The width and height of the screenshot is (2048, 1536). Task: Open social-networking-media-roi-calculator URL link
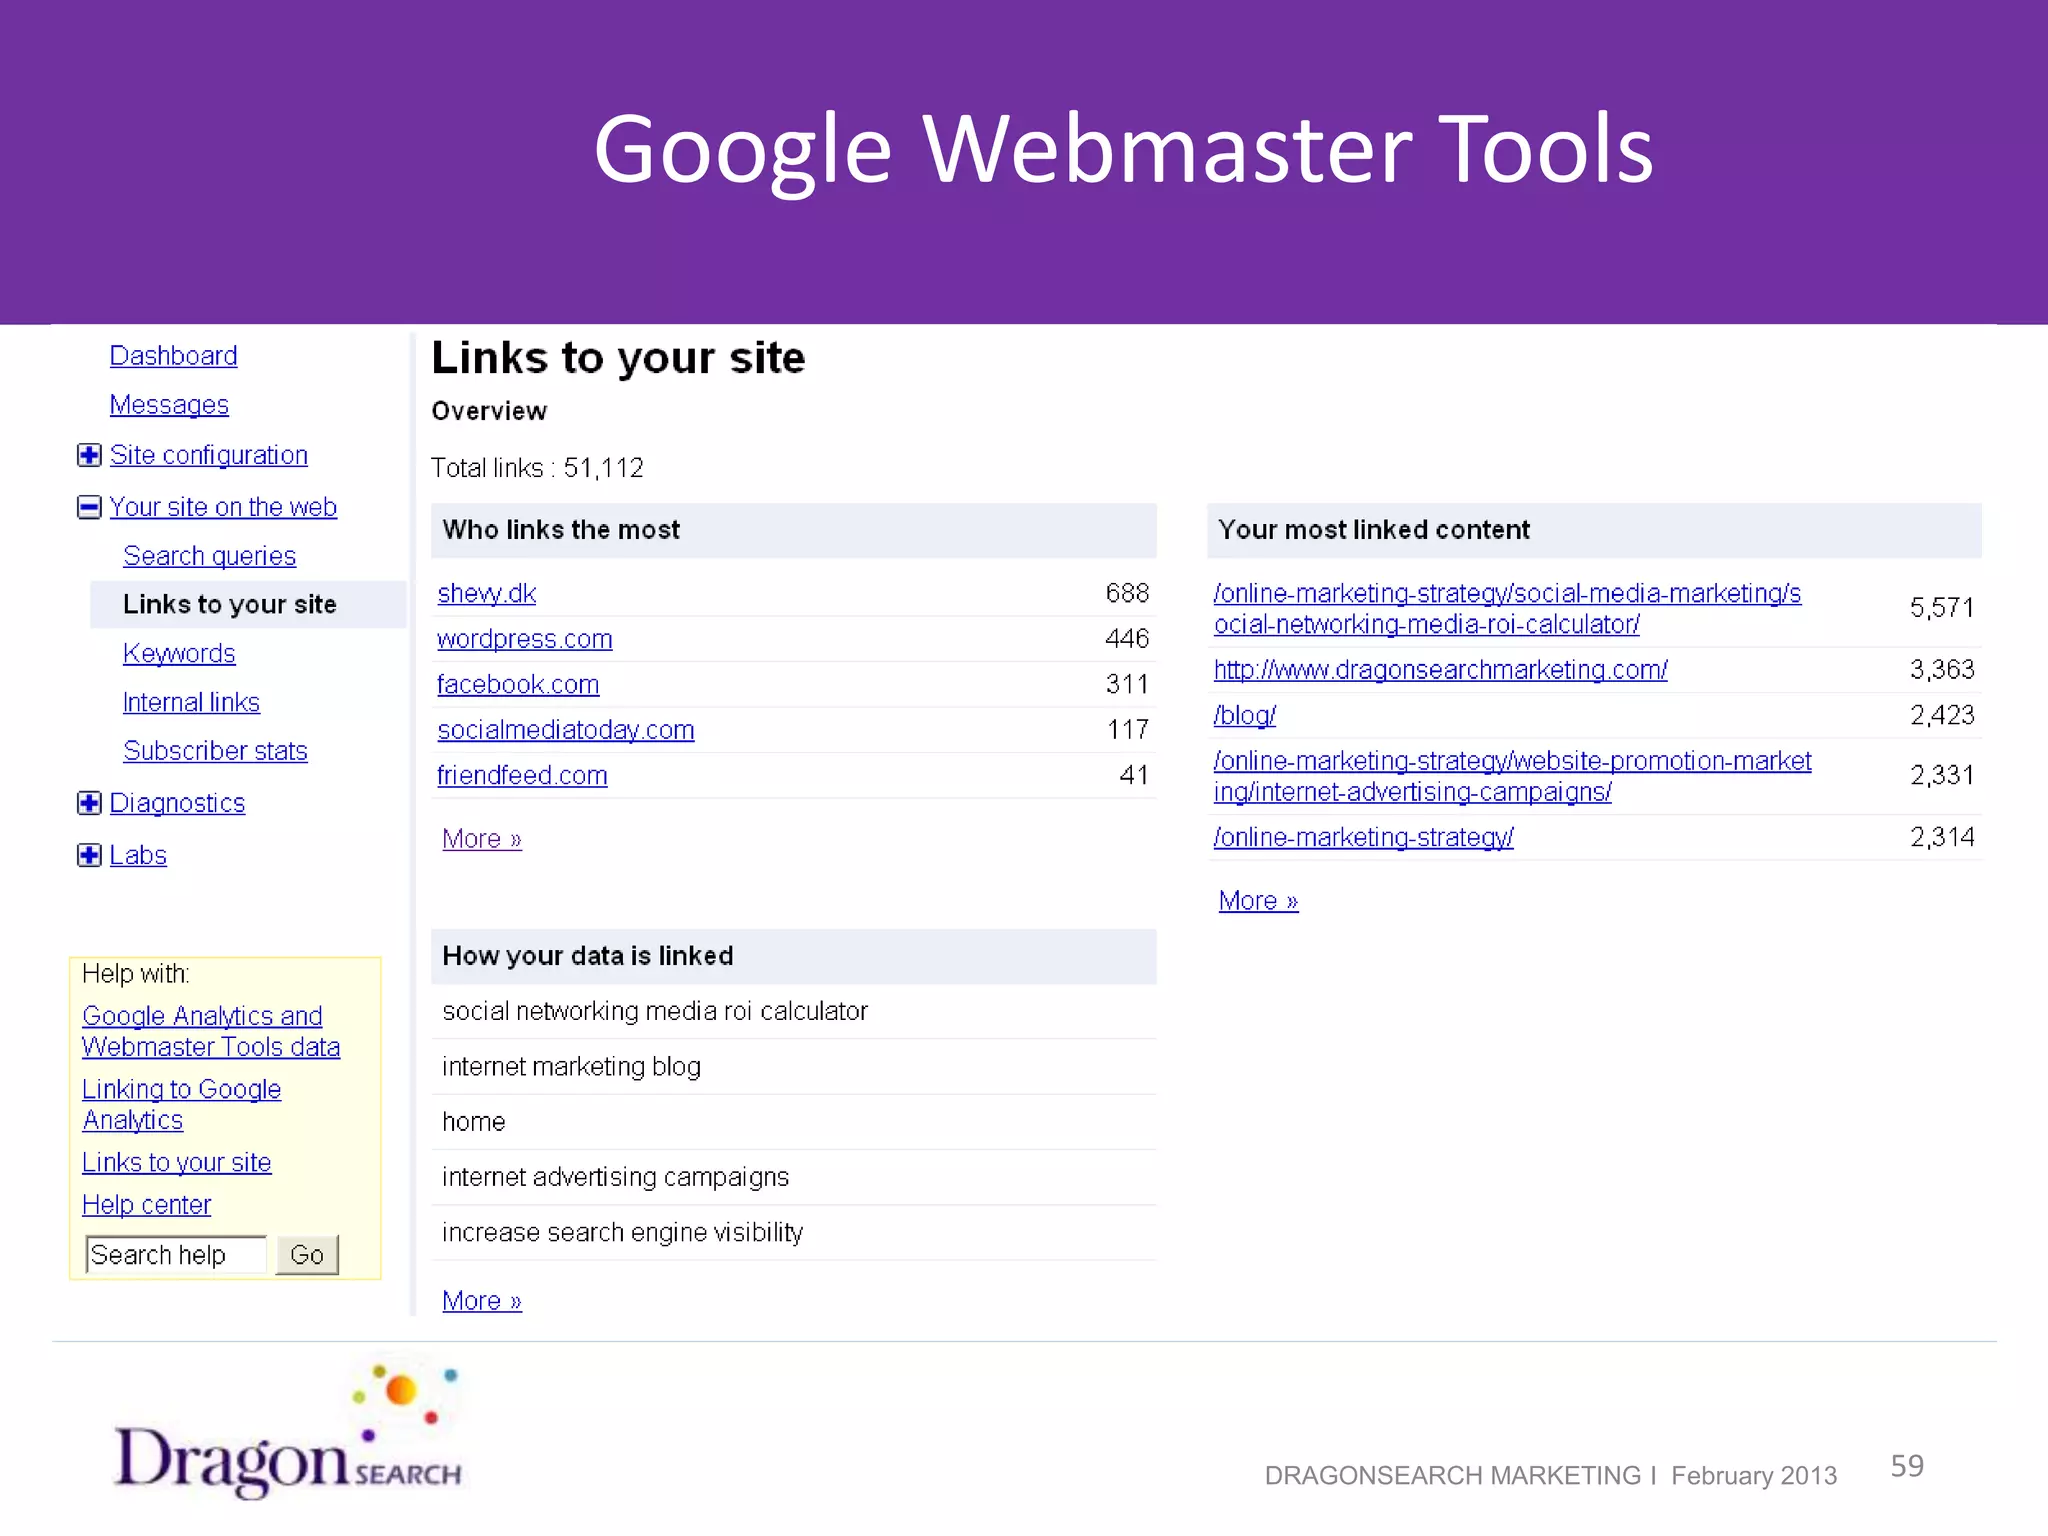click(x=1507, y=608)
